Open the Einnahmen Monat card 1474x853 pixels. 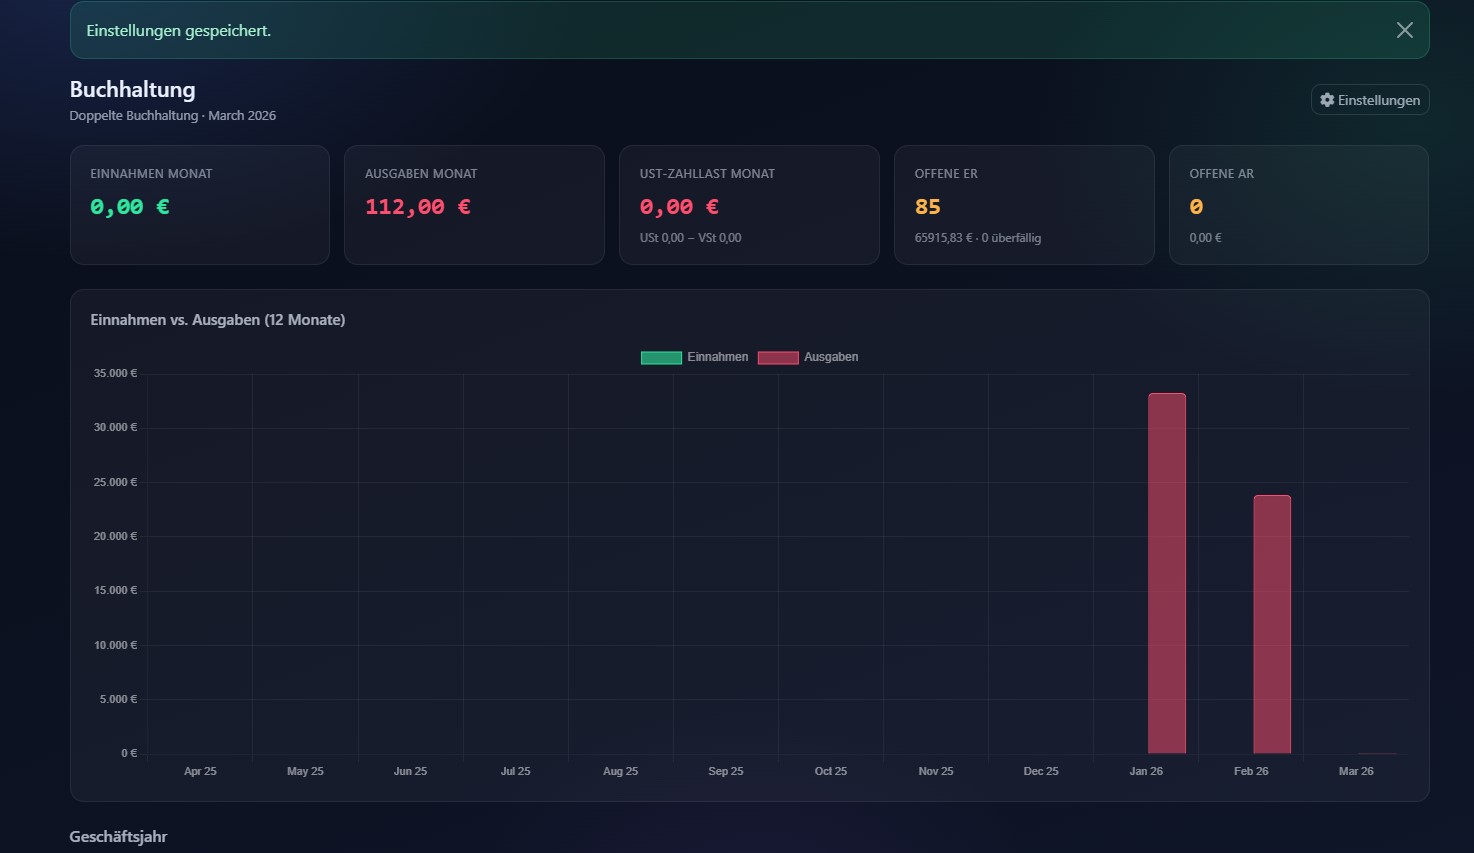pyautogui.click(x=200, y=205)
